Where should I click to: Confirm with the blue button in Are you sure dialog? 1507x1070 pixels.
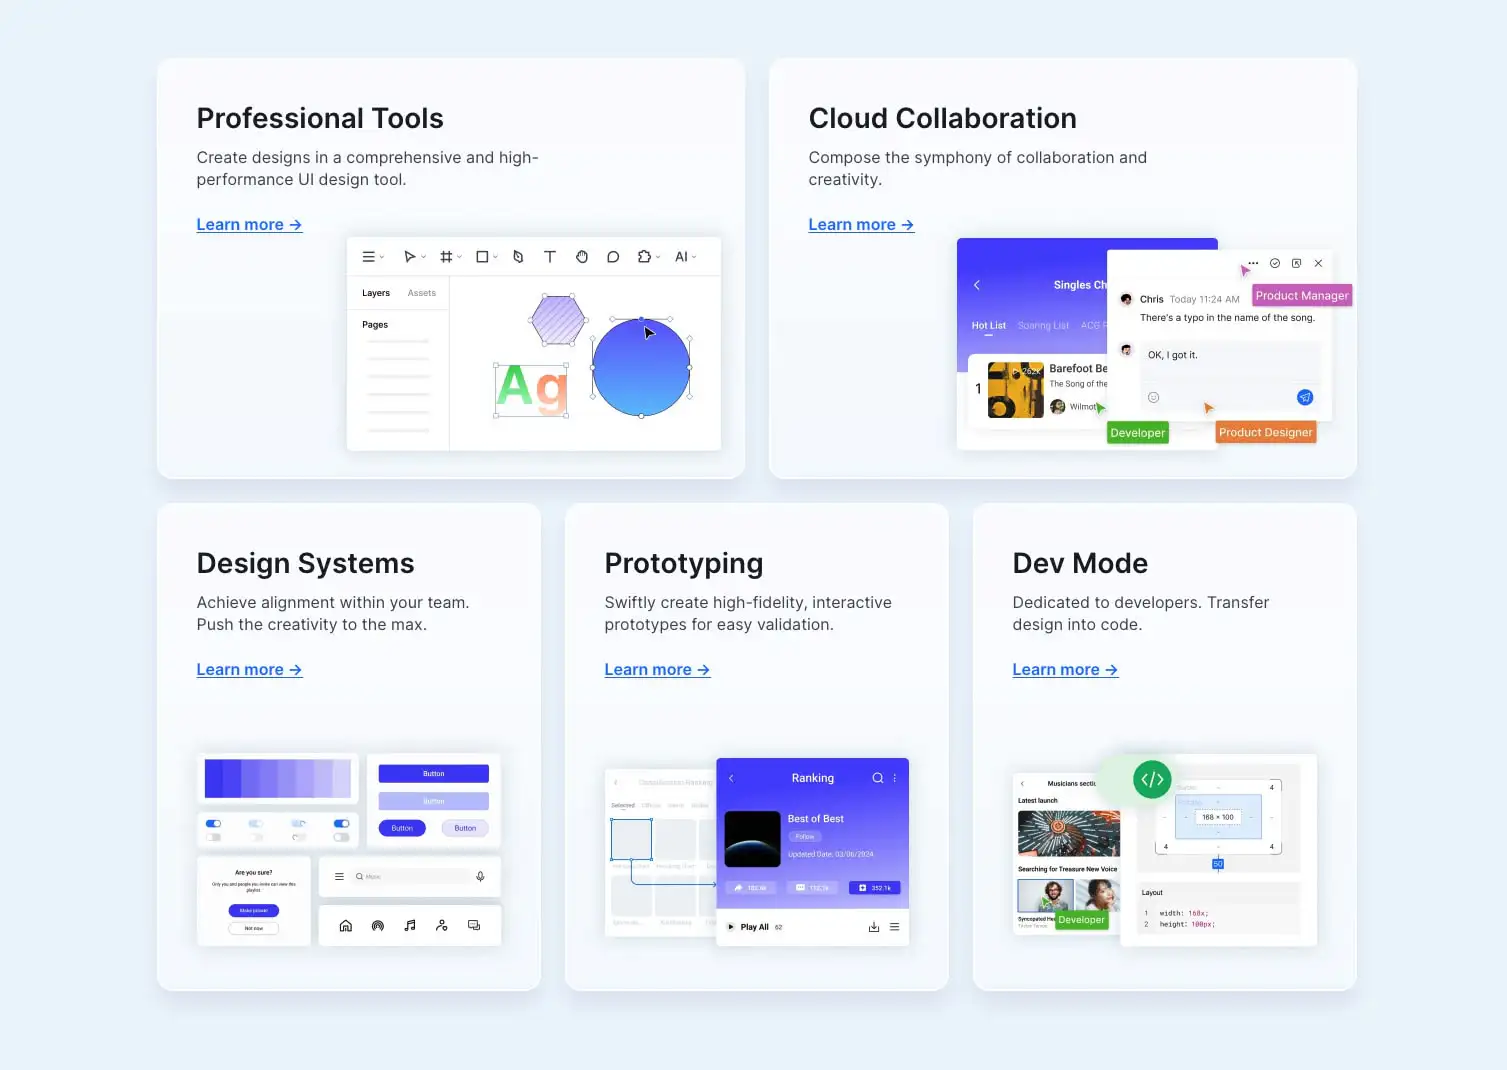(254, 911)
